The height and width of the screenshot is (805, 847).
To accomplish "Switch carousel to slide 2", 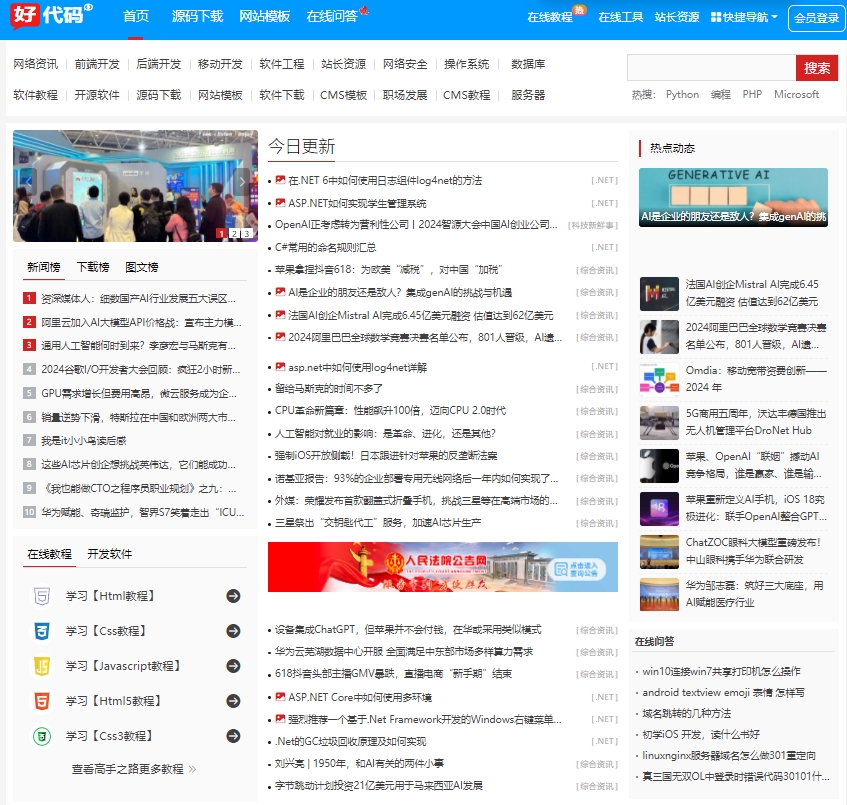I will click(234, 233).
